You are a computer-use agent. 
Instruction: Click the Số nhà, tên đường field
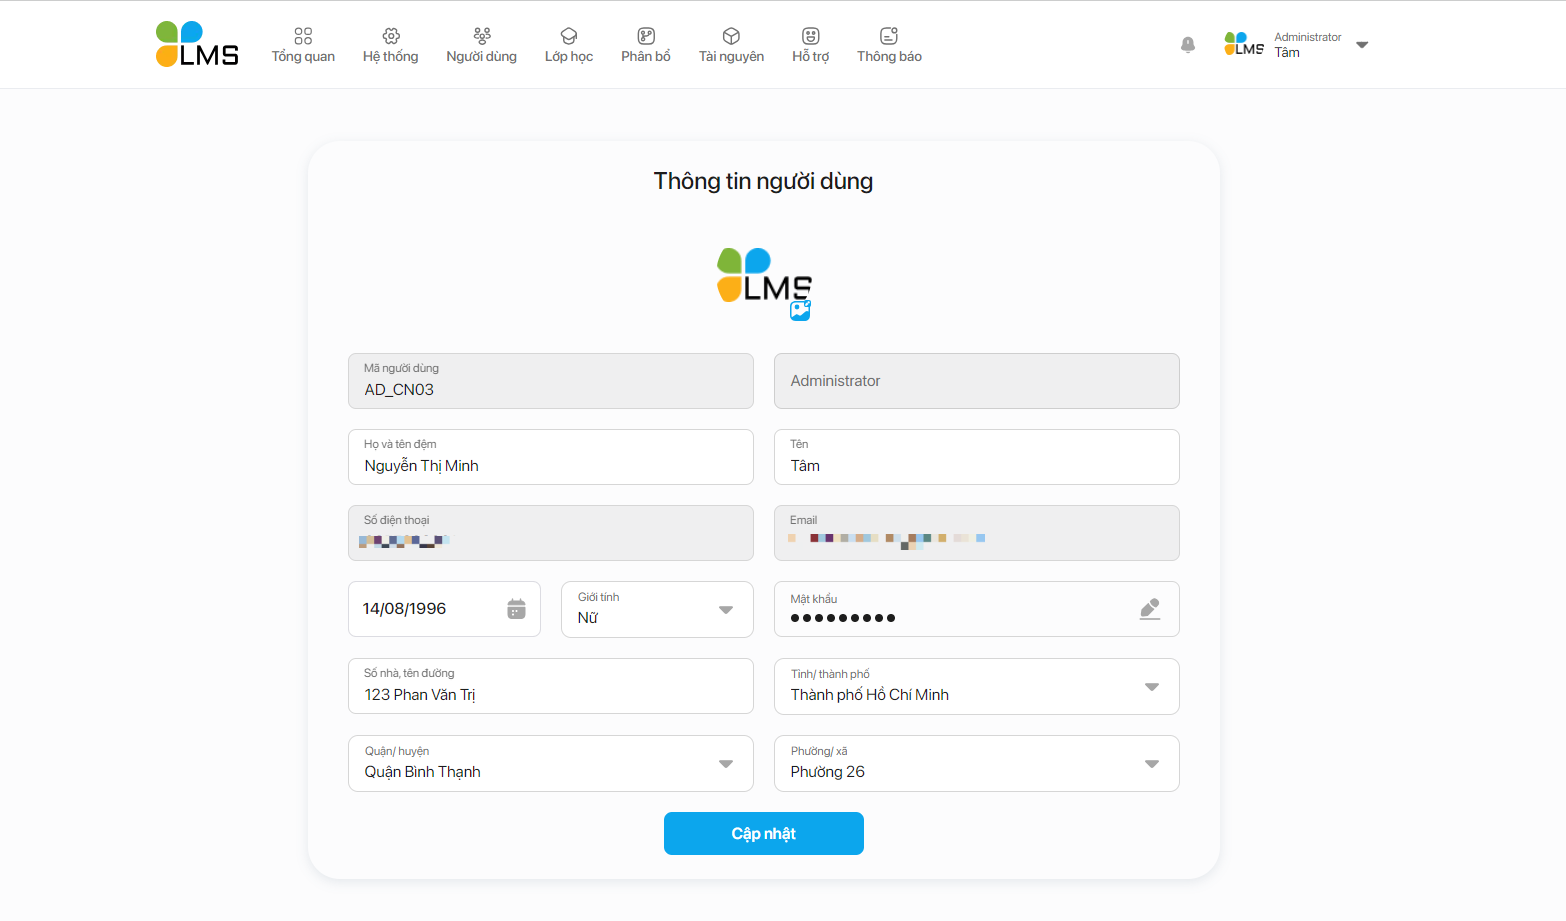[x=550, y=694]
